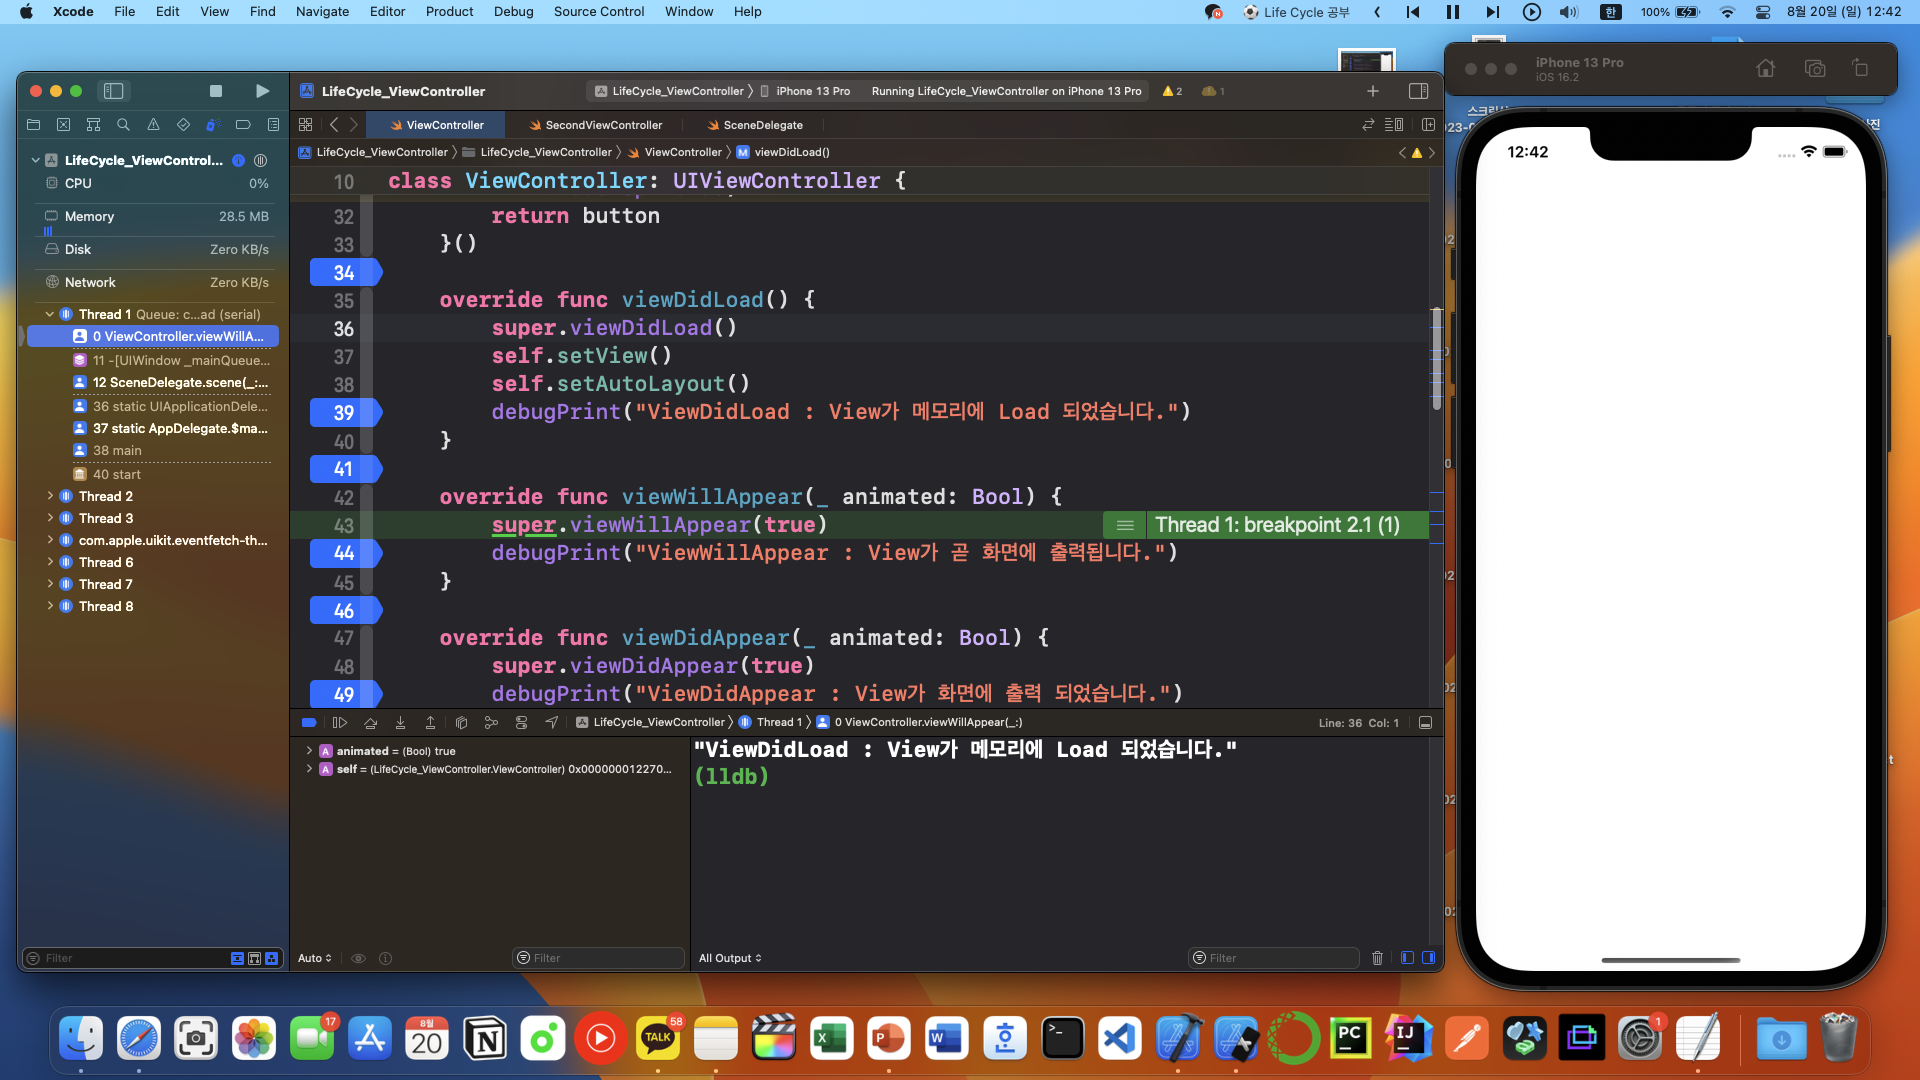
Task: Expand Thread 2 in debug navigator
Action: click(50, 496)
